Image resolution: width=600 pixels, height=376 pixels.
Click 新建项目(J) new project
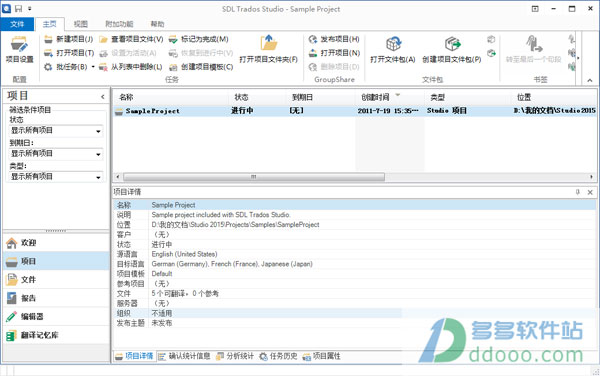(x=68, y=39)
